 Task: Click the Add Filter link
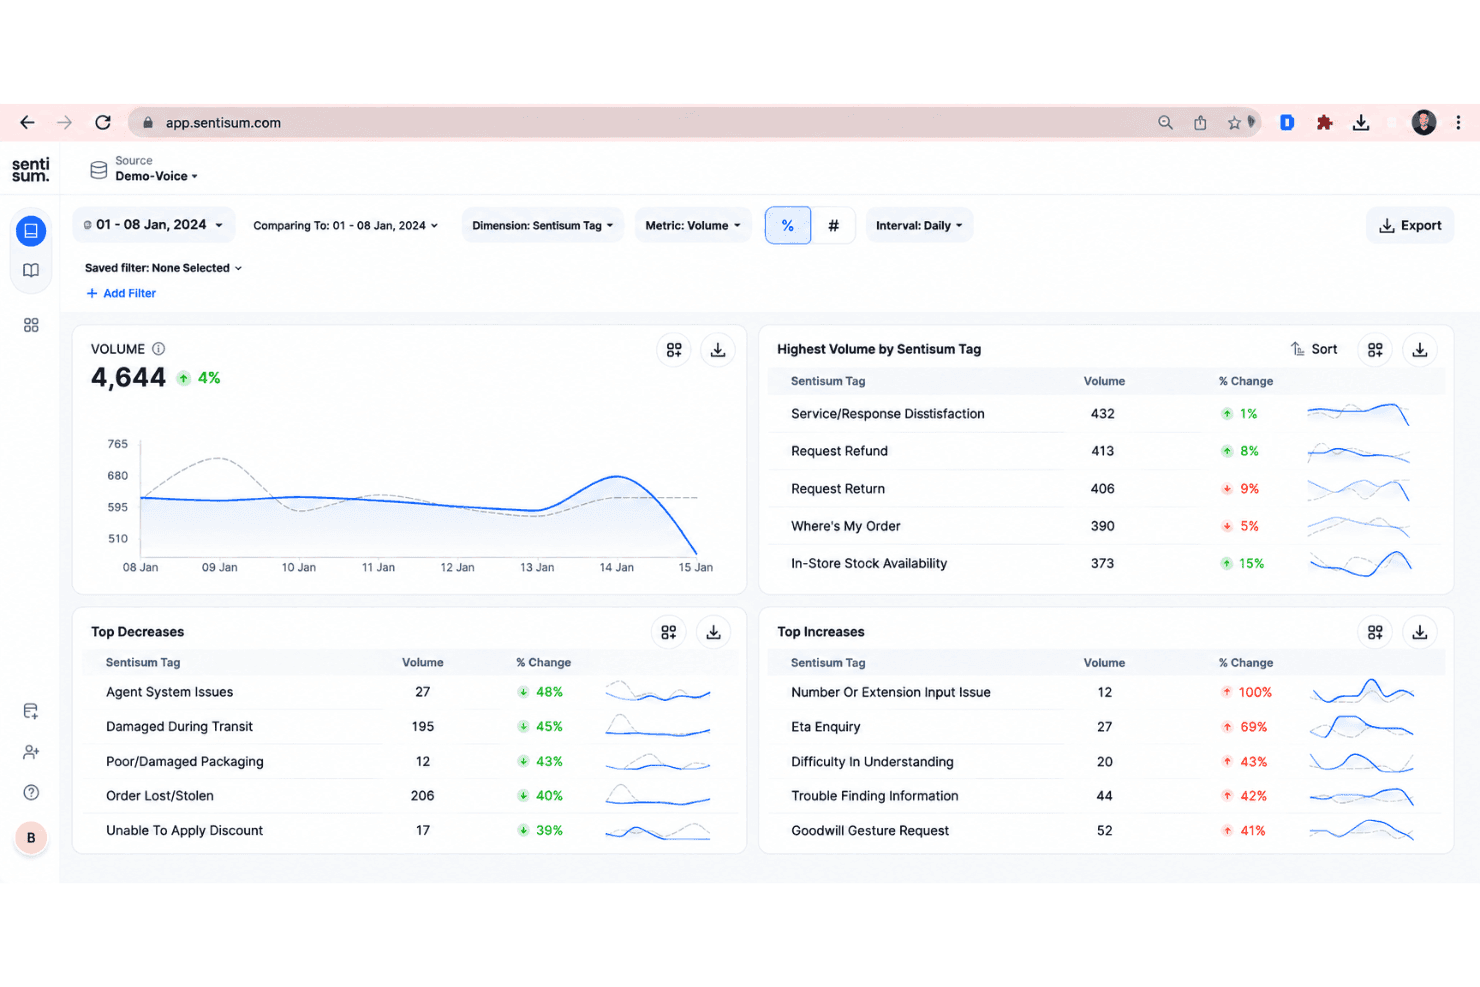(x=121, y=293)
